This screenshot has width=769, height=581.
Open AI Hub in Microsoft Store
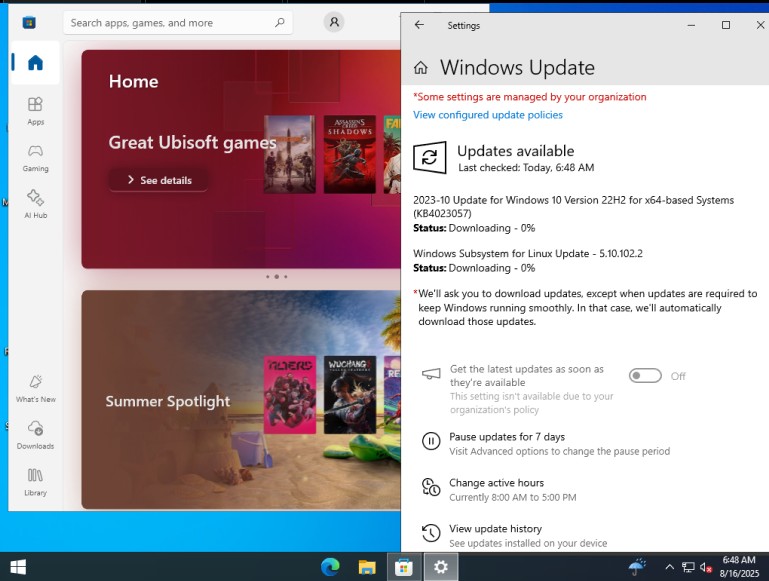coord(35,204)
